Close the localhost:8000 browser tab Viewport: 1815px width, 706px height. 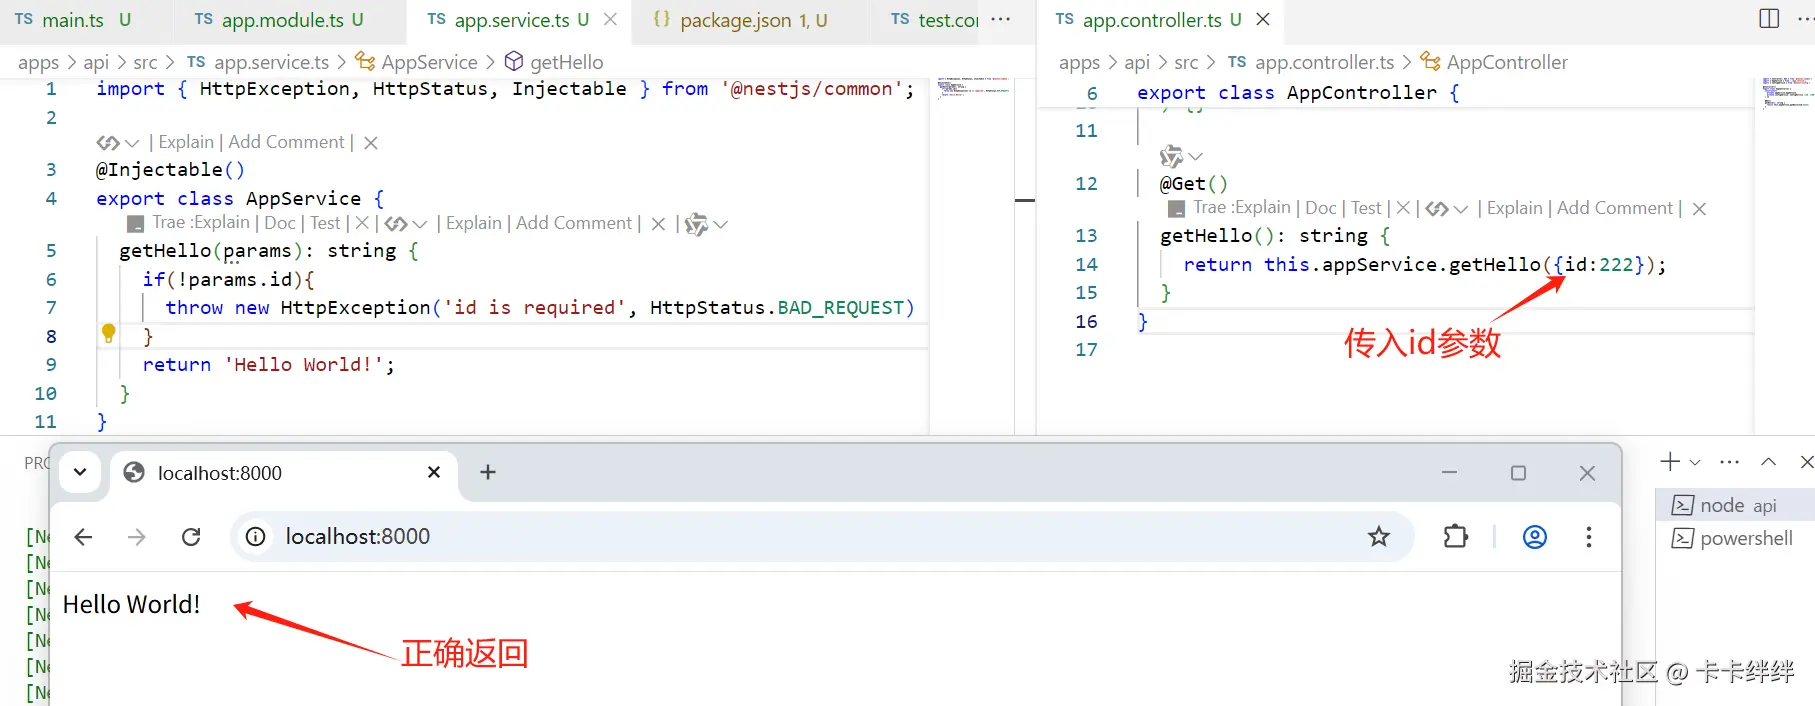click(434, 472)
